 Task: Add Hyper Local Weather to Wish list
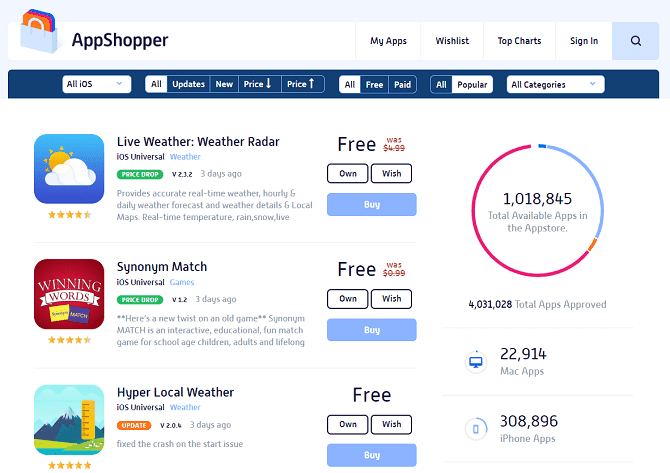point(391,424)
